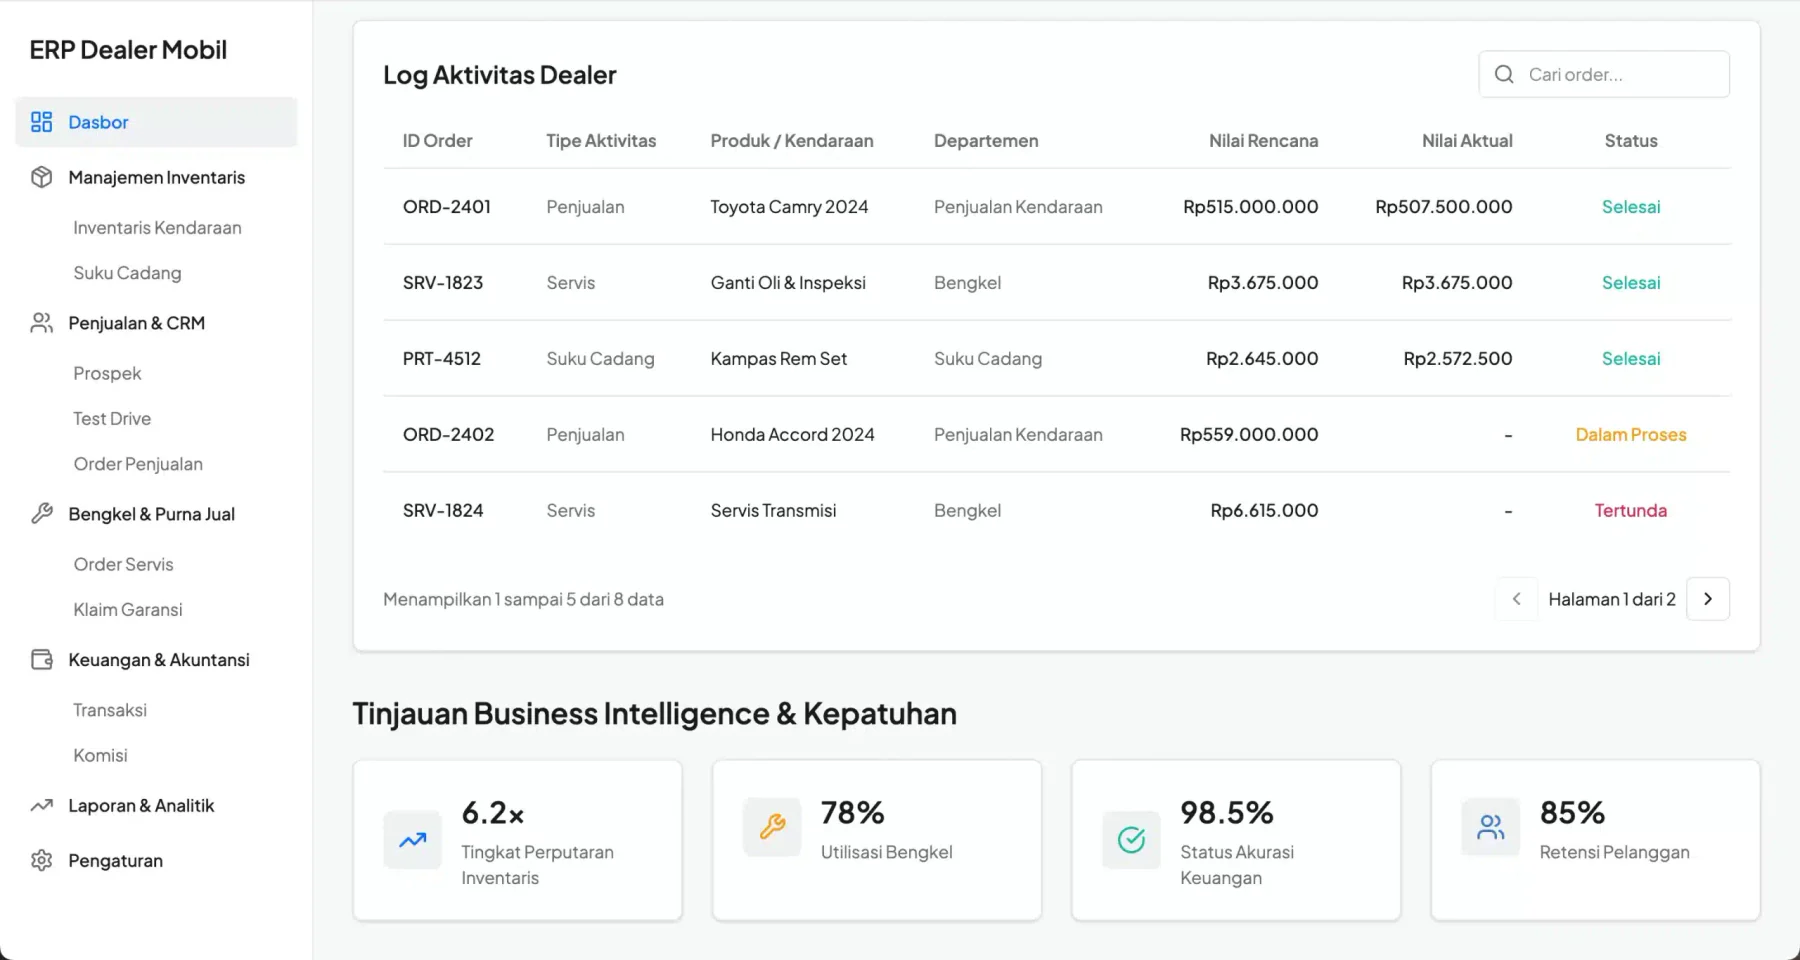Select order ID SRV-1823
Screen dimensions: 1800x960
tap(443, 283)
